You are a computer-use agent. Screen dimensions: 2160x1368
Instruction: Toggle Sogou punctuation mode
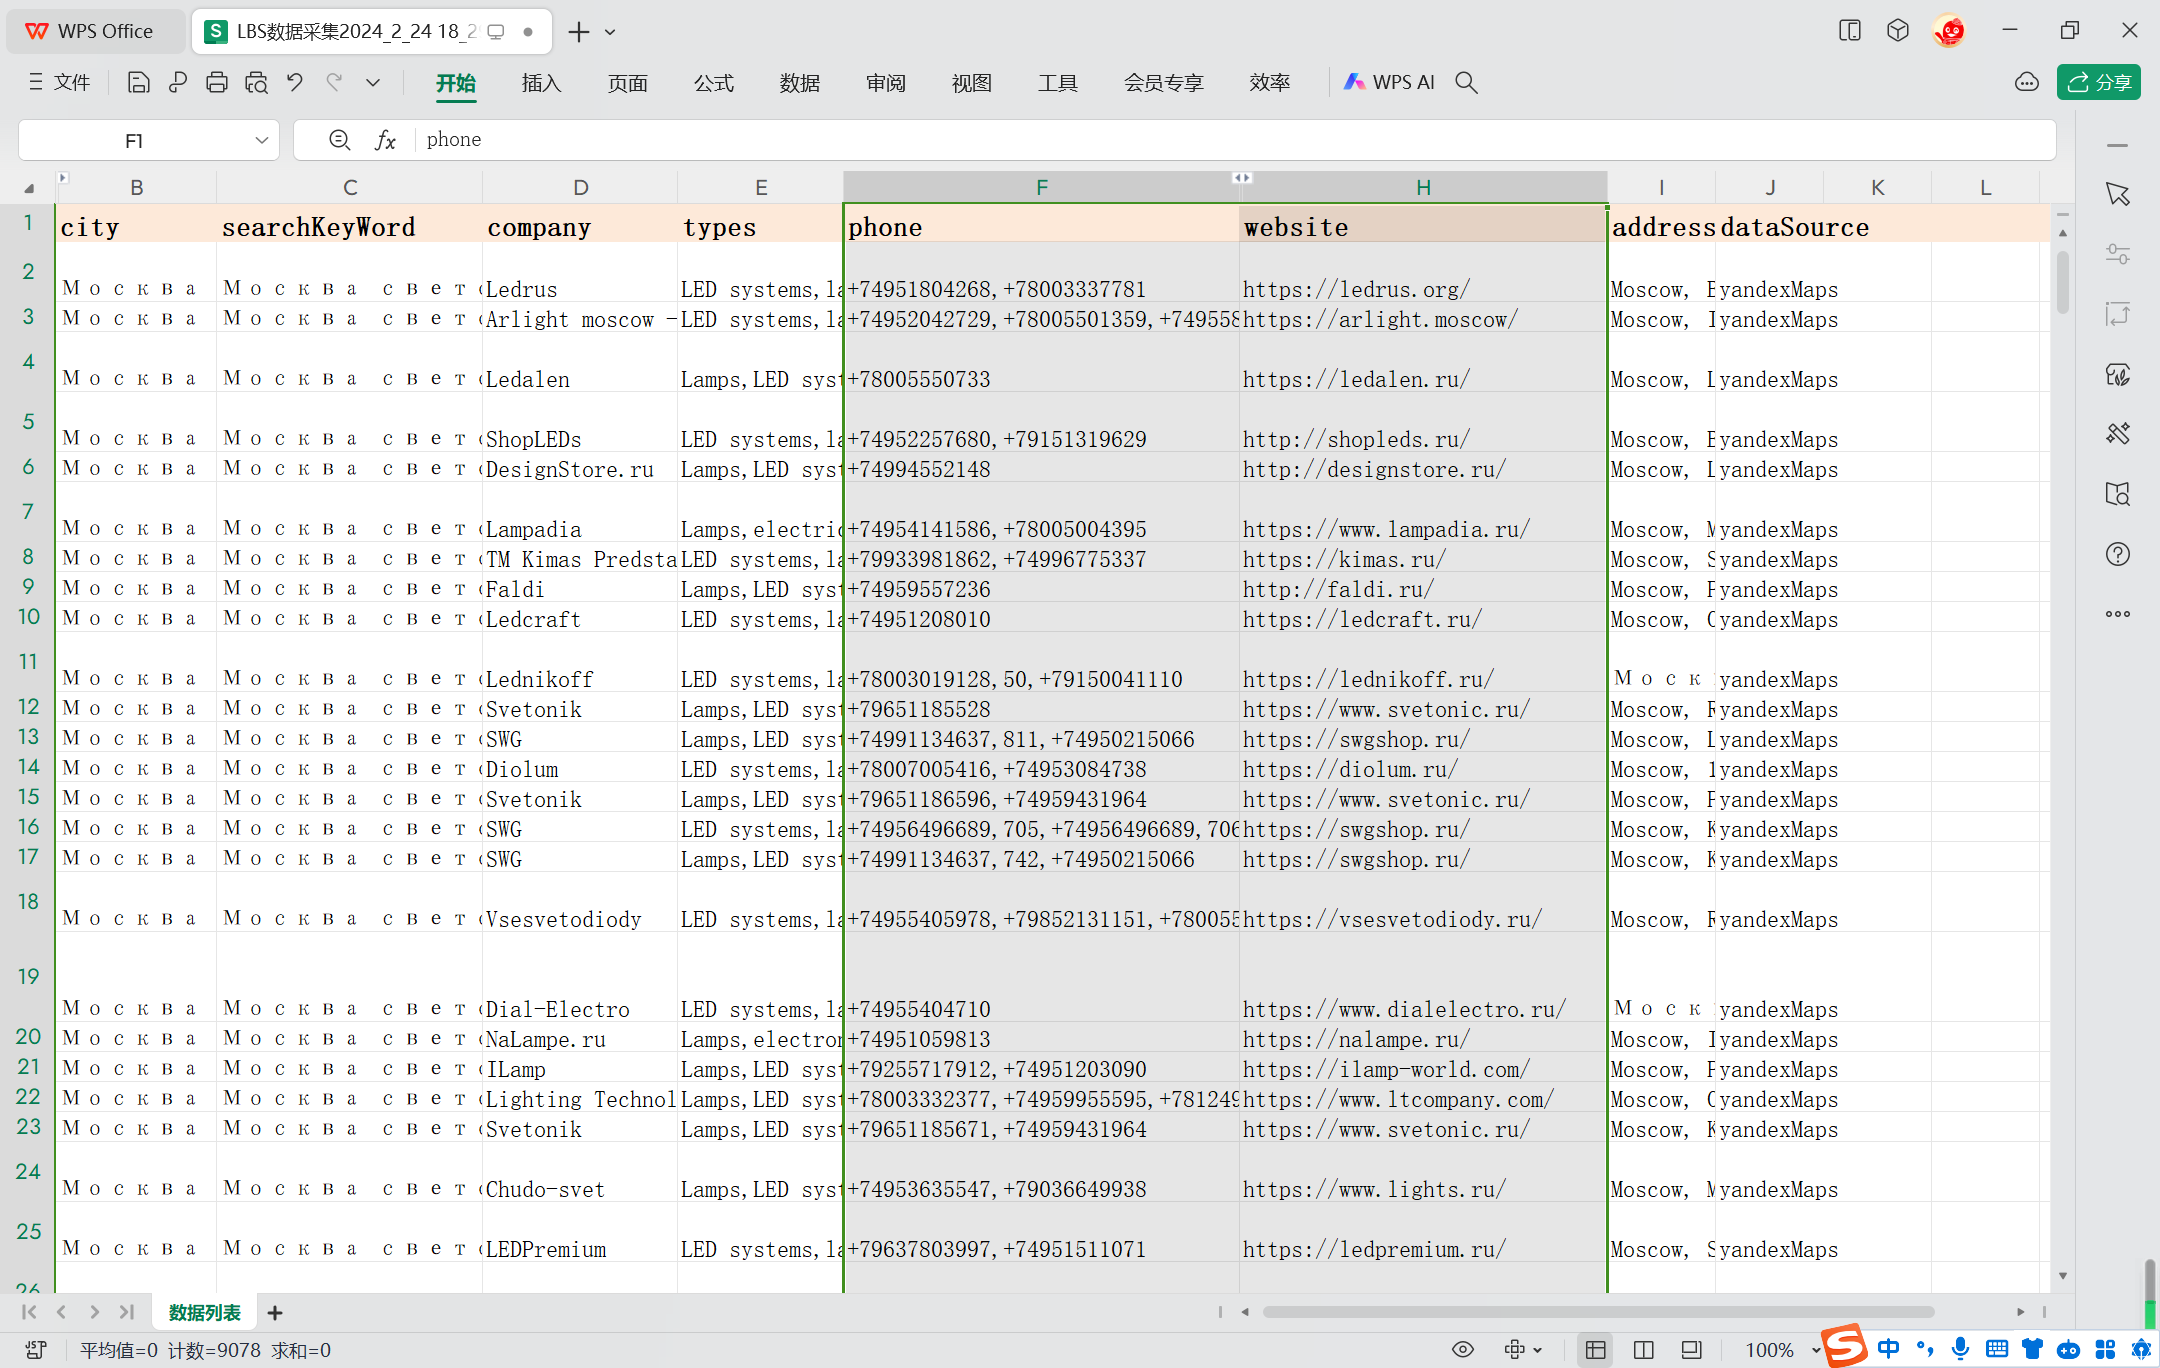click(x=1924, y=1349)
